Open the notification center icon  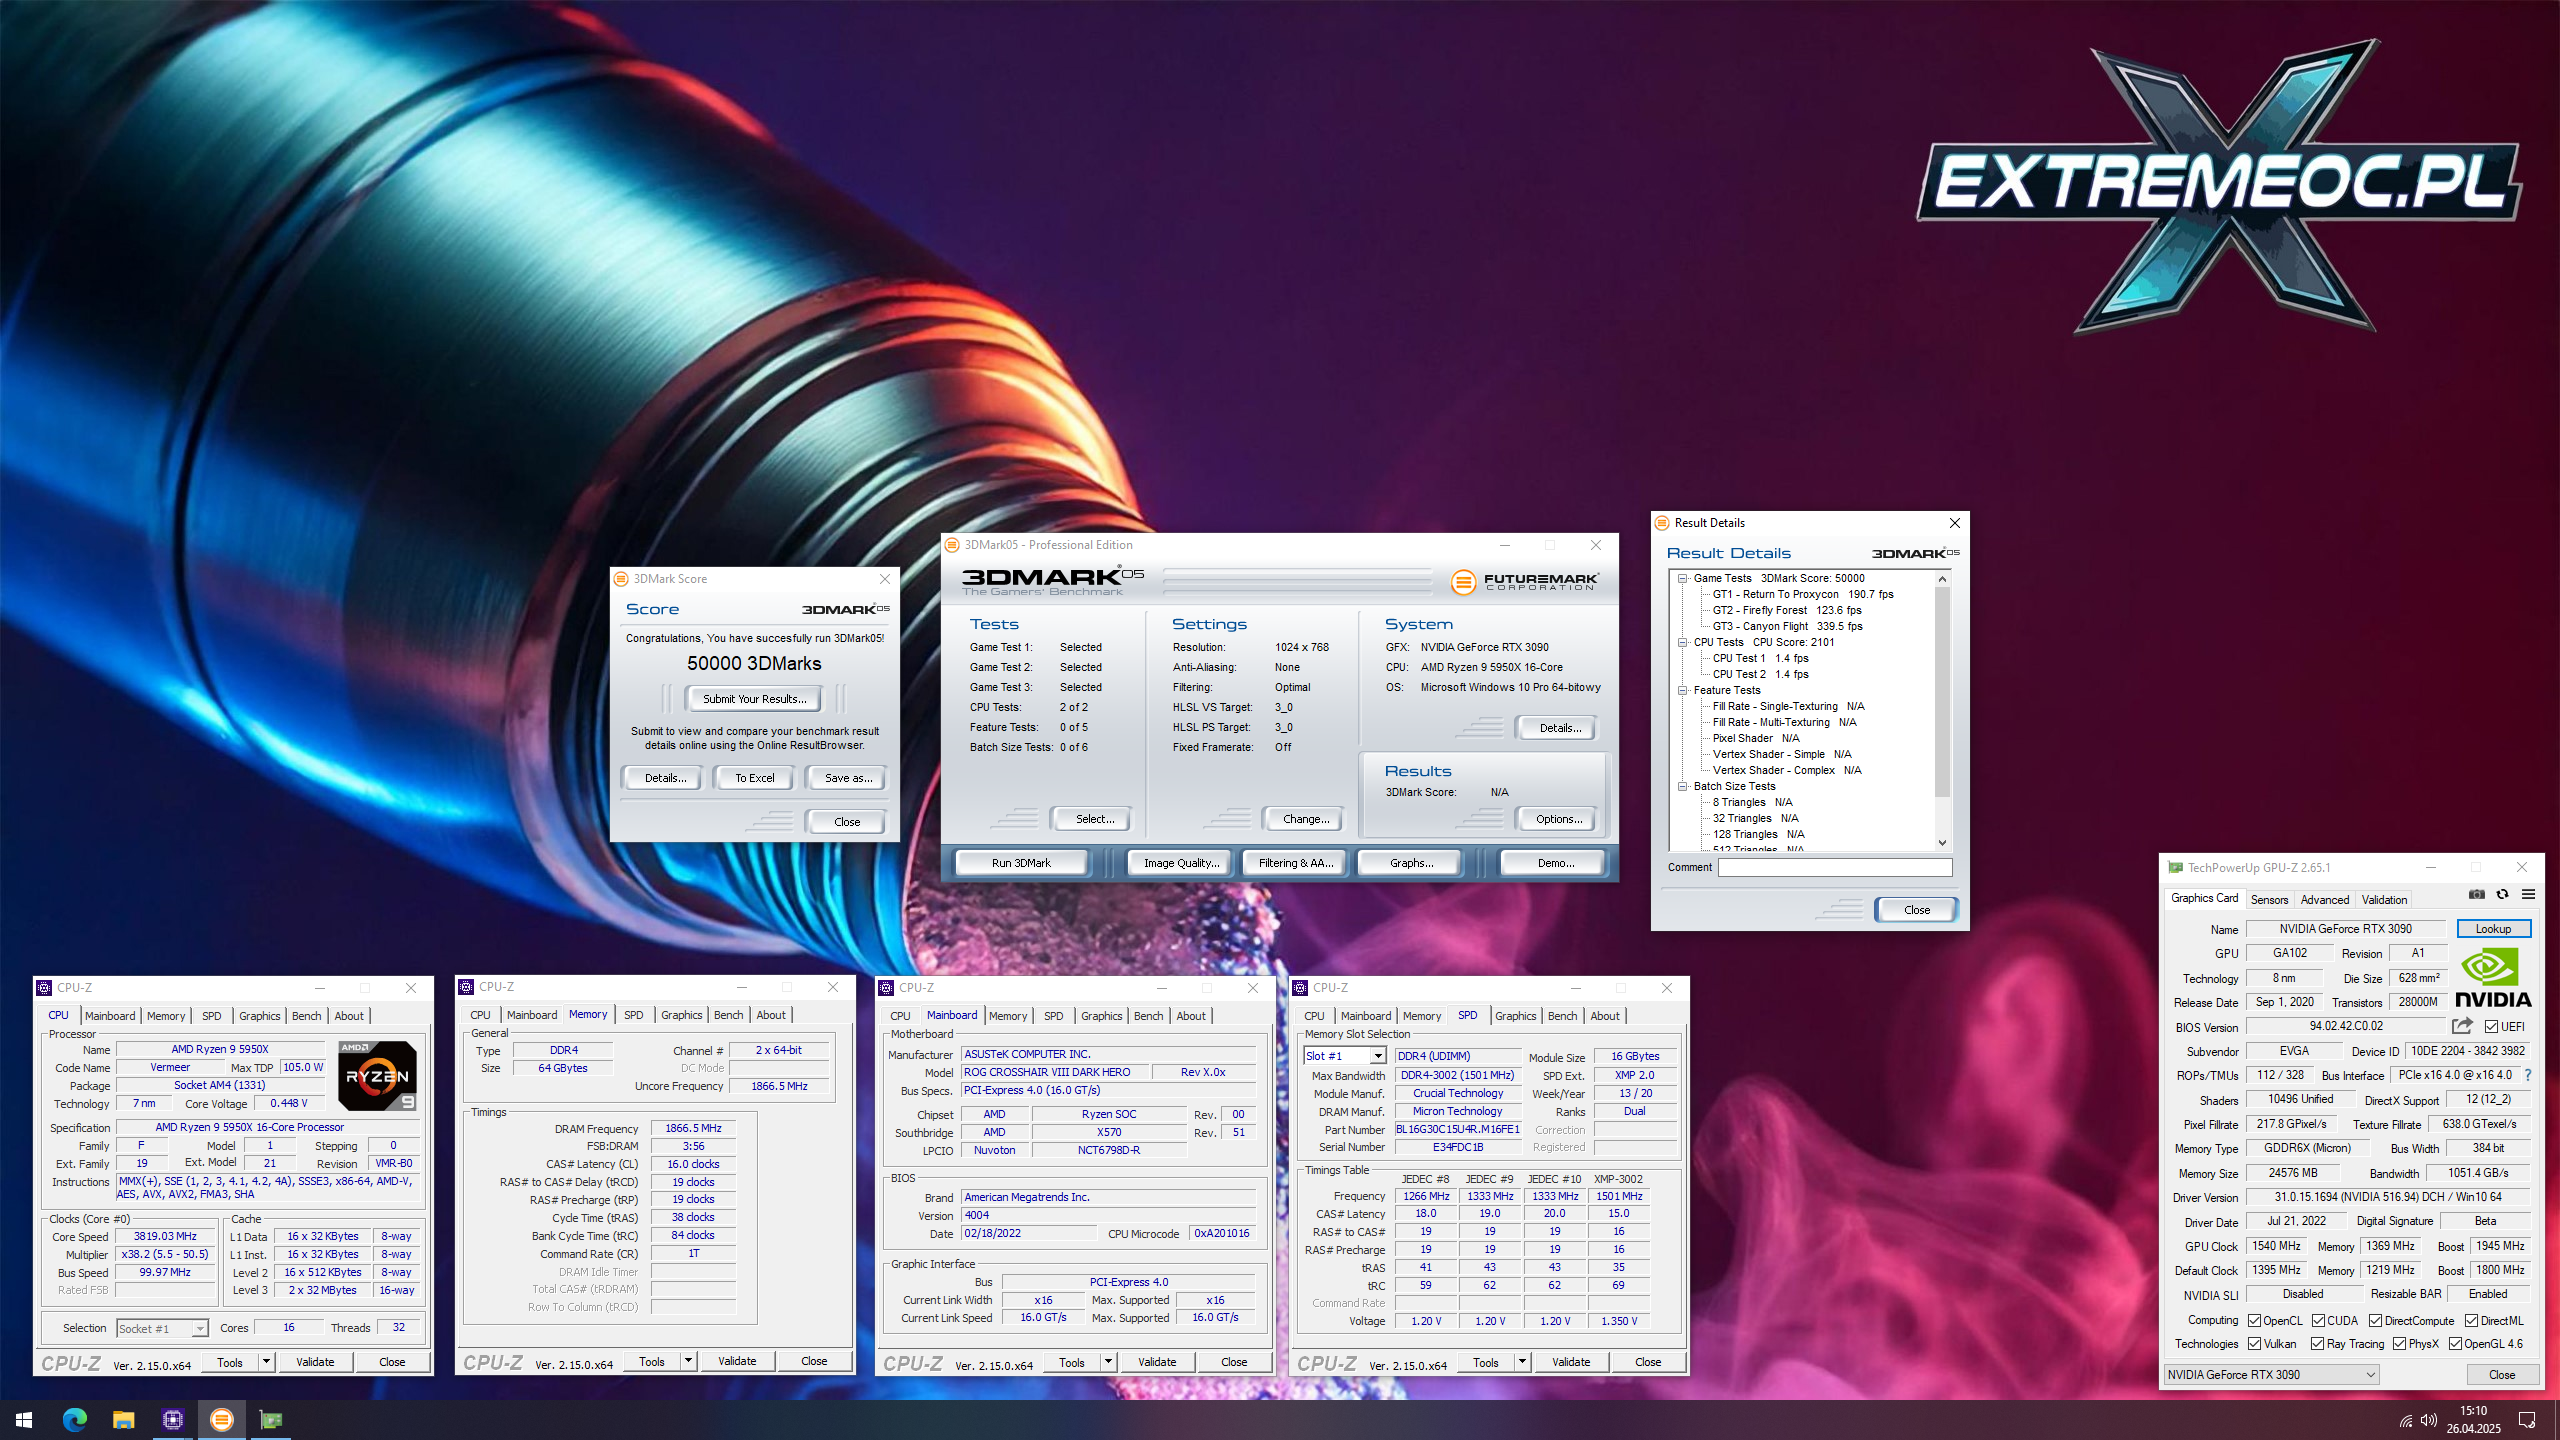pos(2527,1420)
